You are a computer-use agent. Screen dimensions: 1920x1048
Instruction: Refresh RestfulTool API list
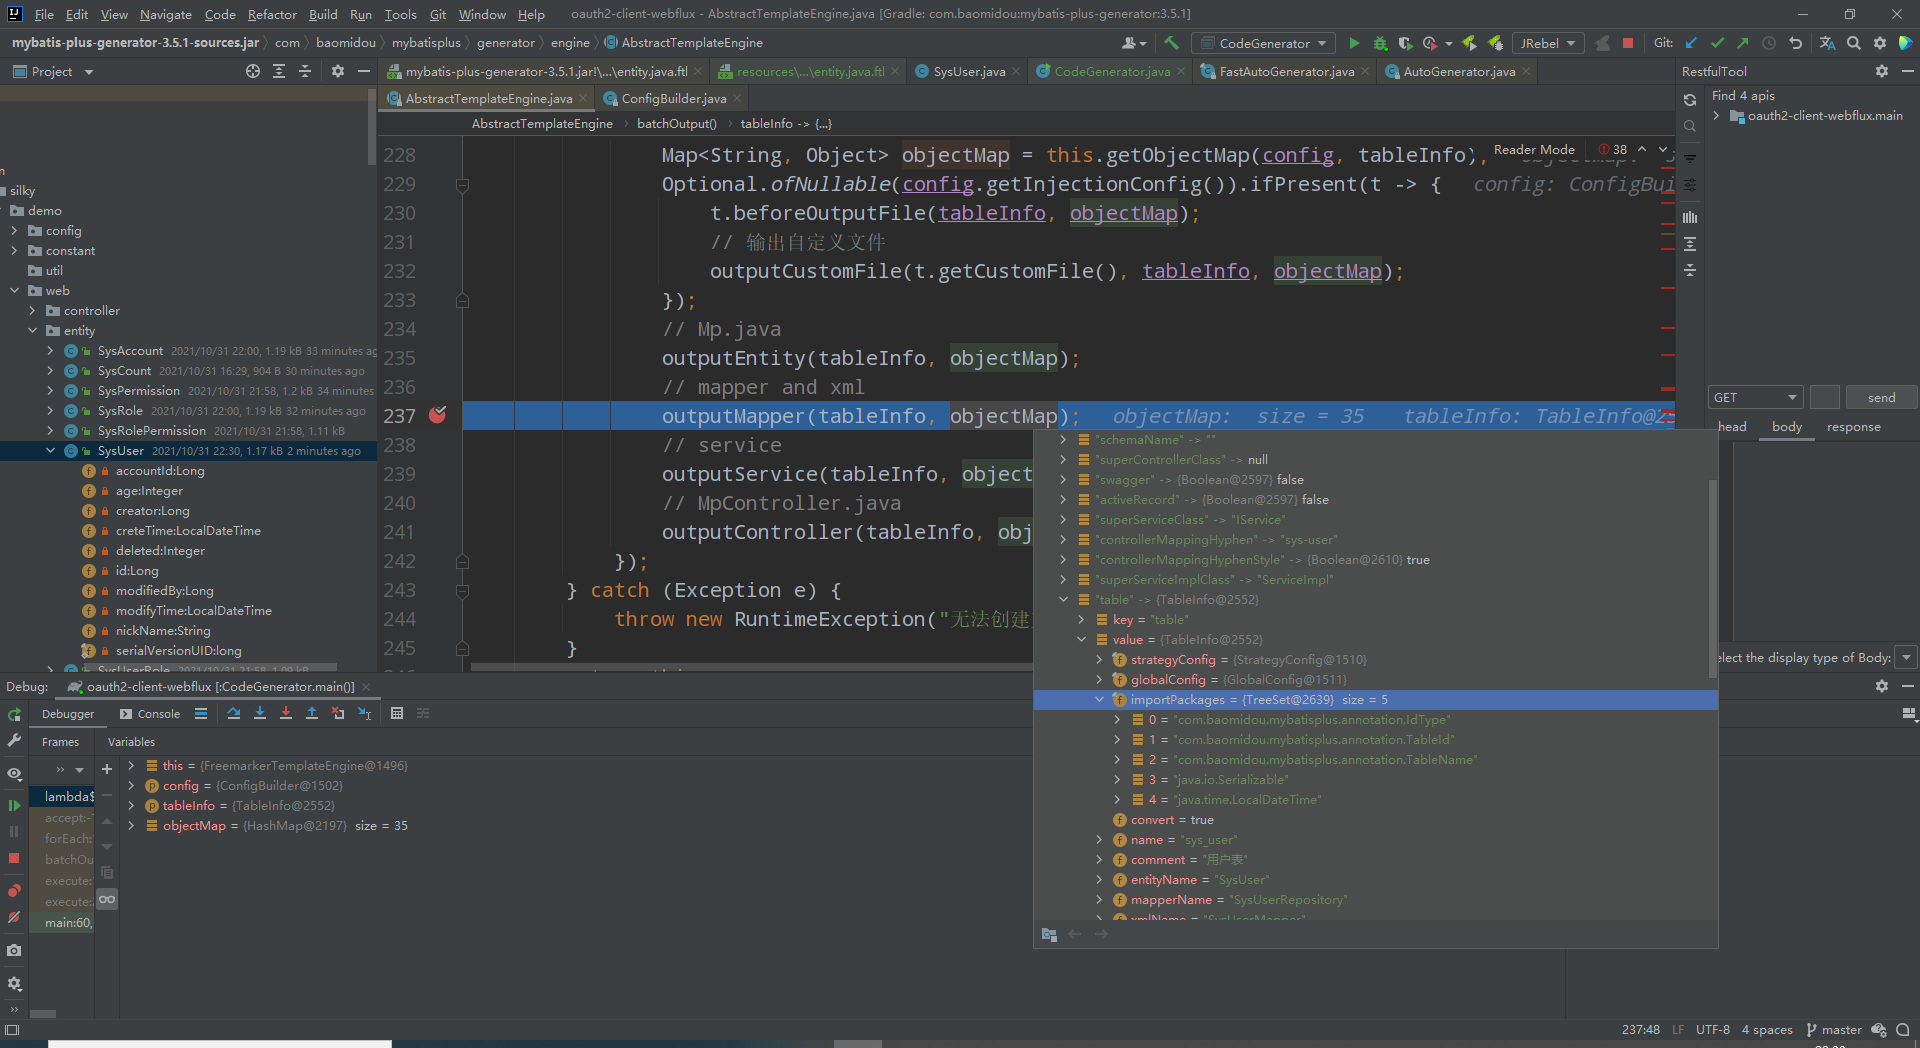point(1690,100)
